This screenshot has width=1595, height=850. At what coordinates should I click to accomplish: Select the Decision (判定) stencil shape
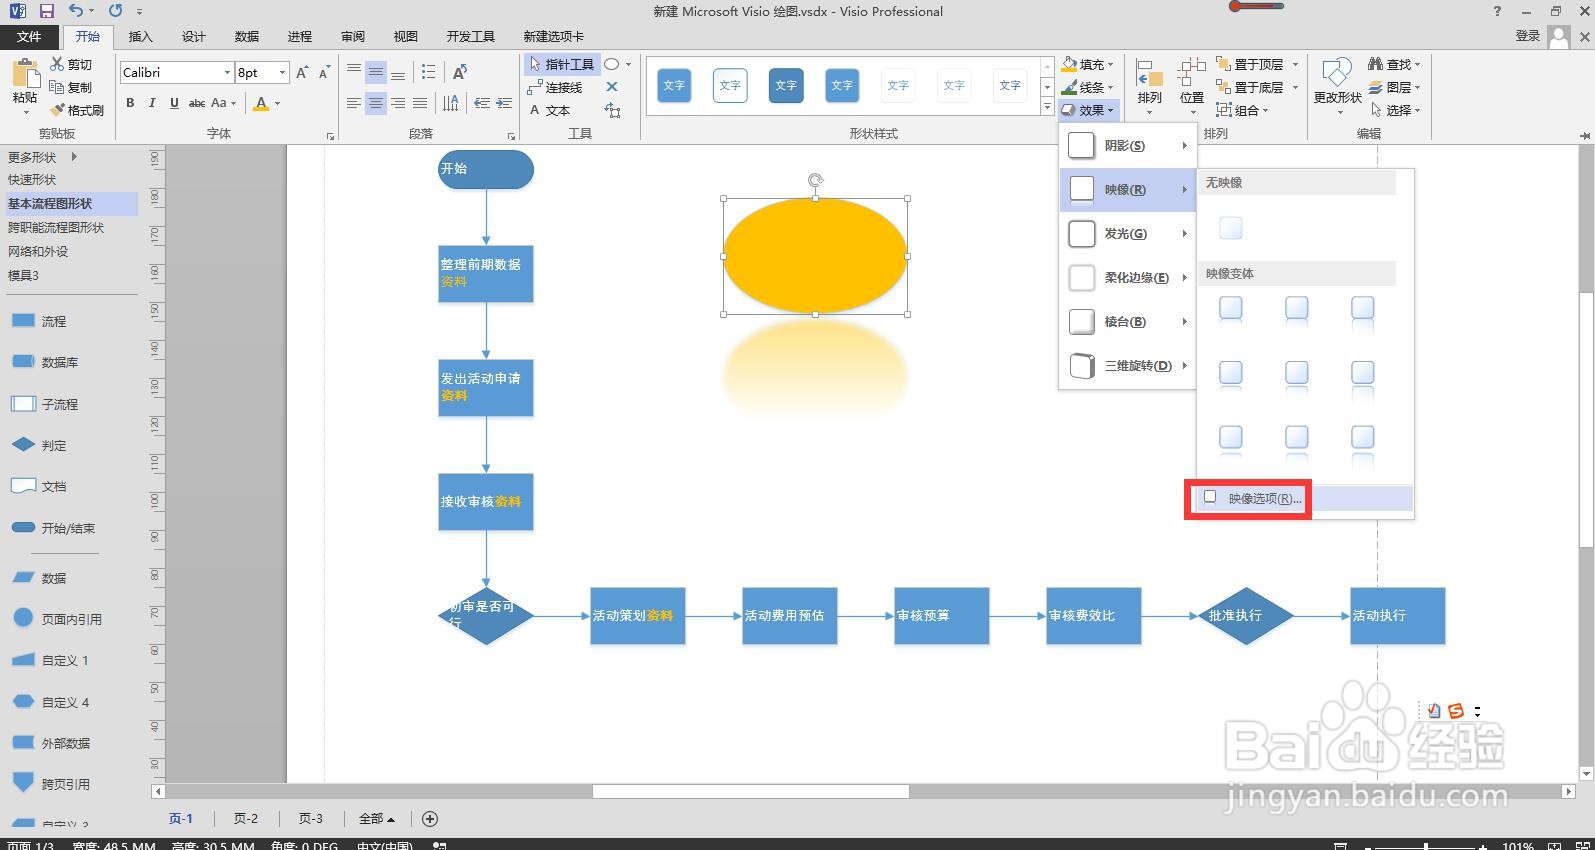[38, 445]
